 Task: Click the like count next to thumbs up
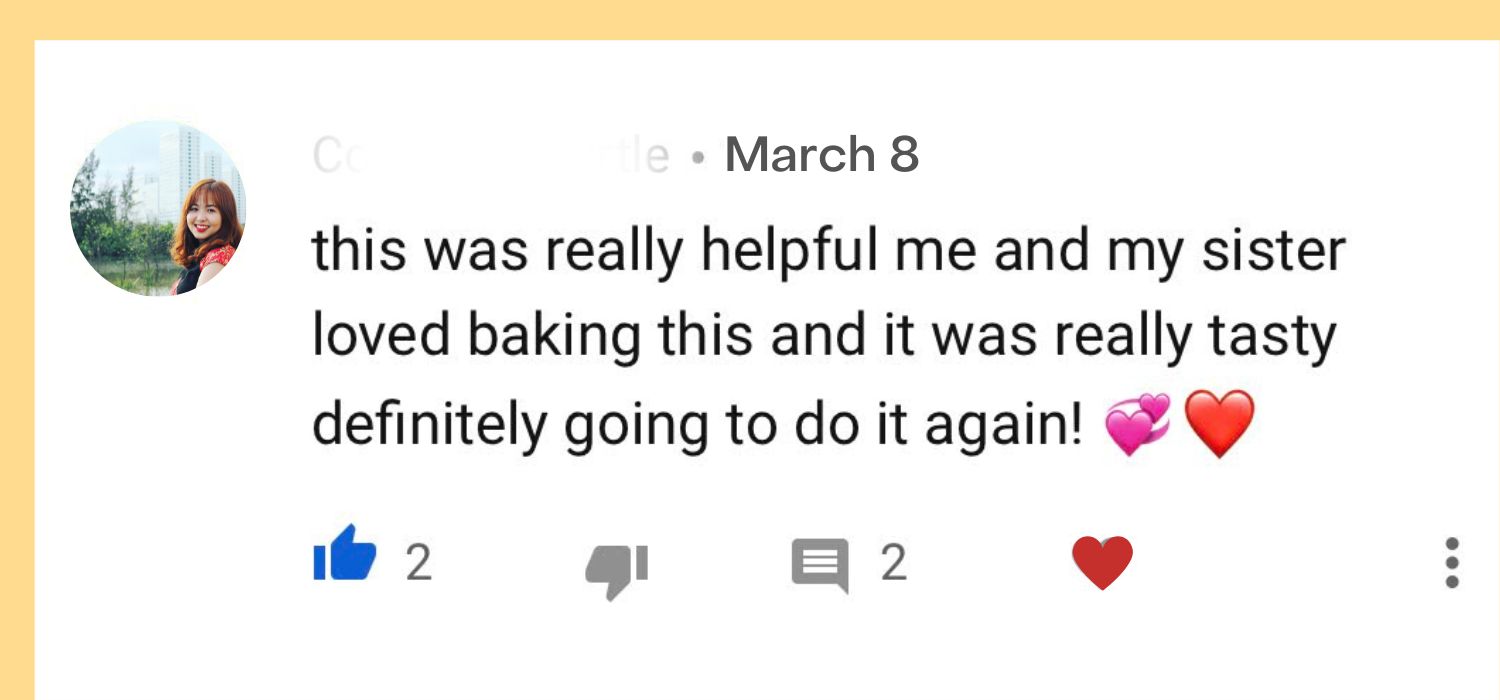(419, 564)
